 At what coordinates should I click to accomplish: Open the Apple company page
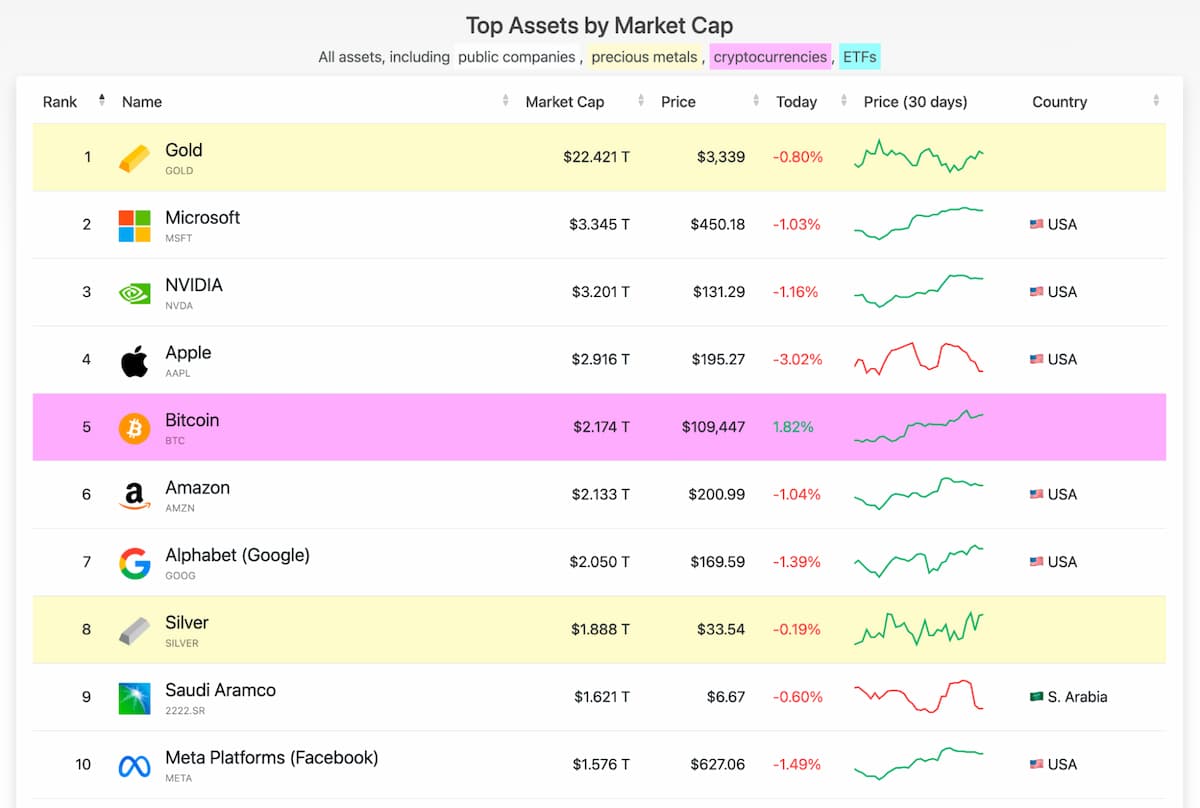[x=188, y=352]
